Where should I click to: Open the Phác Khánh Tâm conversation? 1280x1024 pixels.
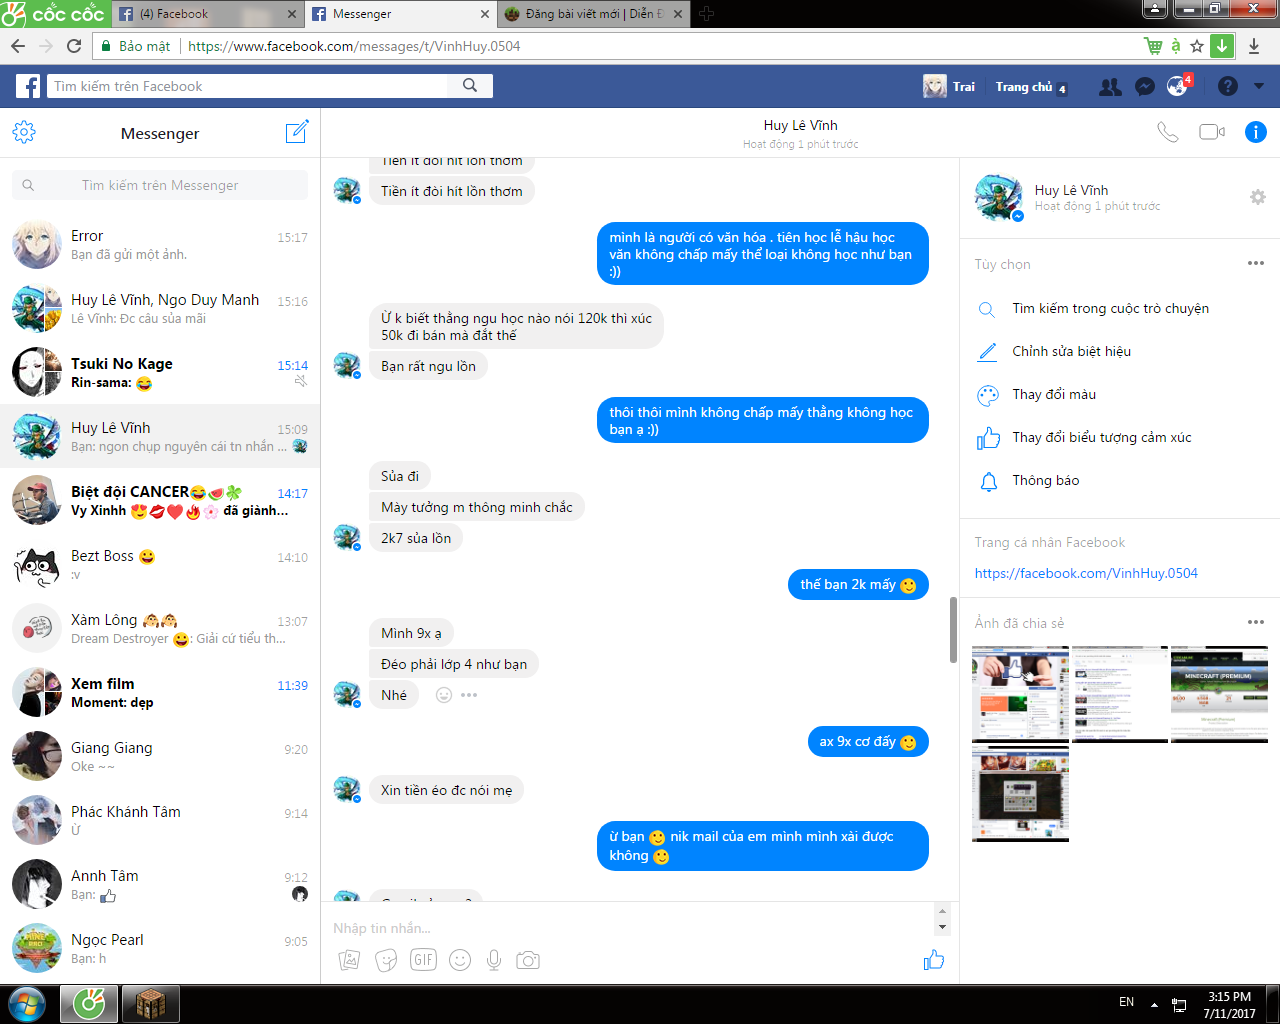tap(160, 820)
